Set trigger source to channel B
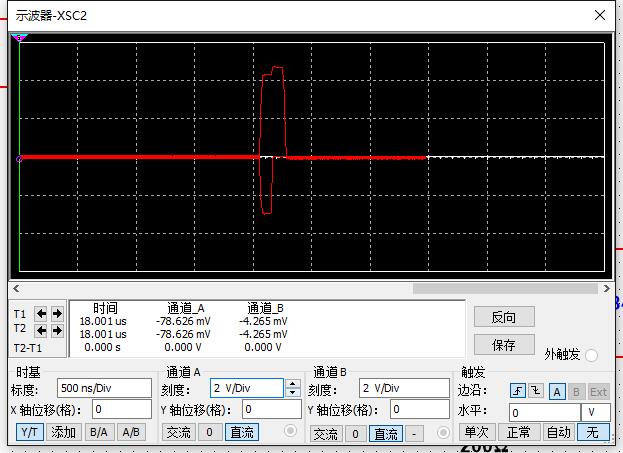Viewport: 623px width, 453px height. pyautogui.click(x=576, y=392)
